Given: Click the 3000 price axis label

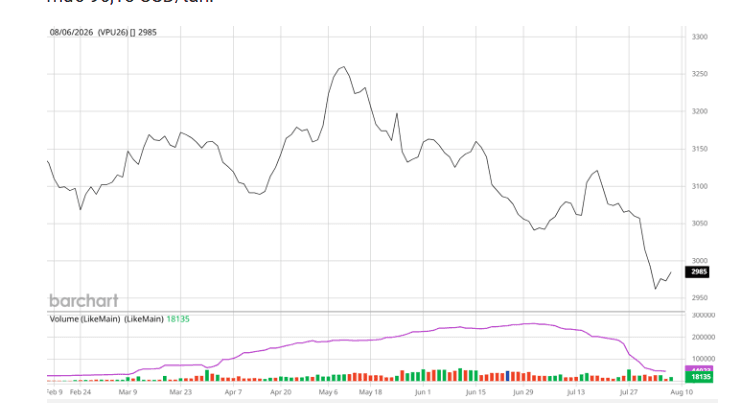Looking at the screenshot, I should [699, 261].
